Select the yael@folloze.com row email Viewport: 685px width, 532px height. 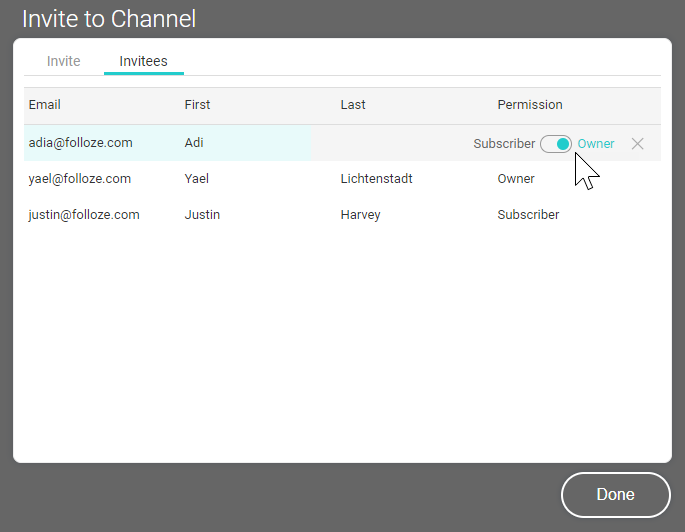pos(80,179)
